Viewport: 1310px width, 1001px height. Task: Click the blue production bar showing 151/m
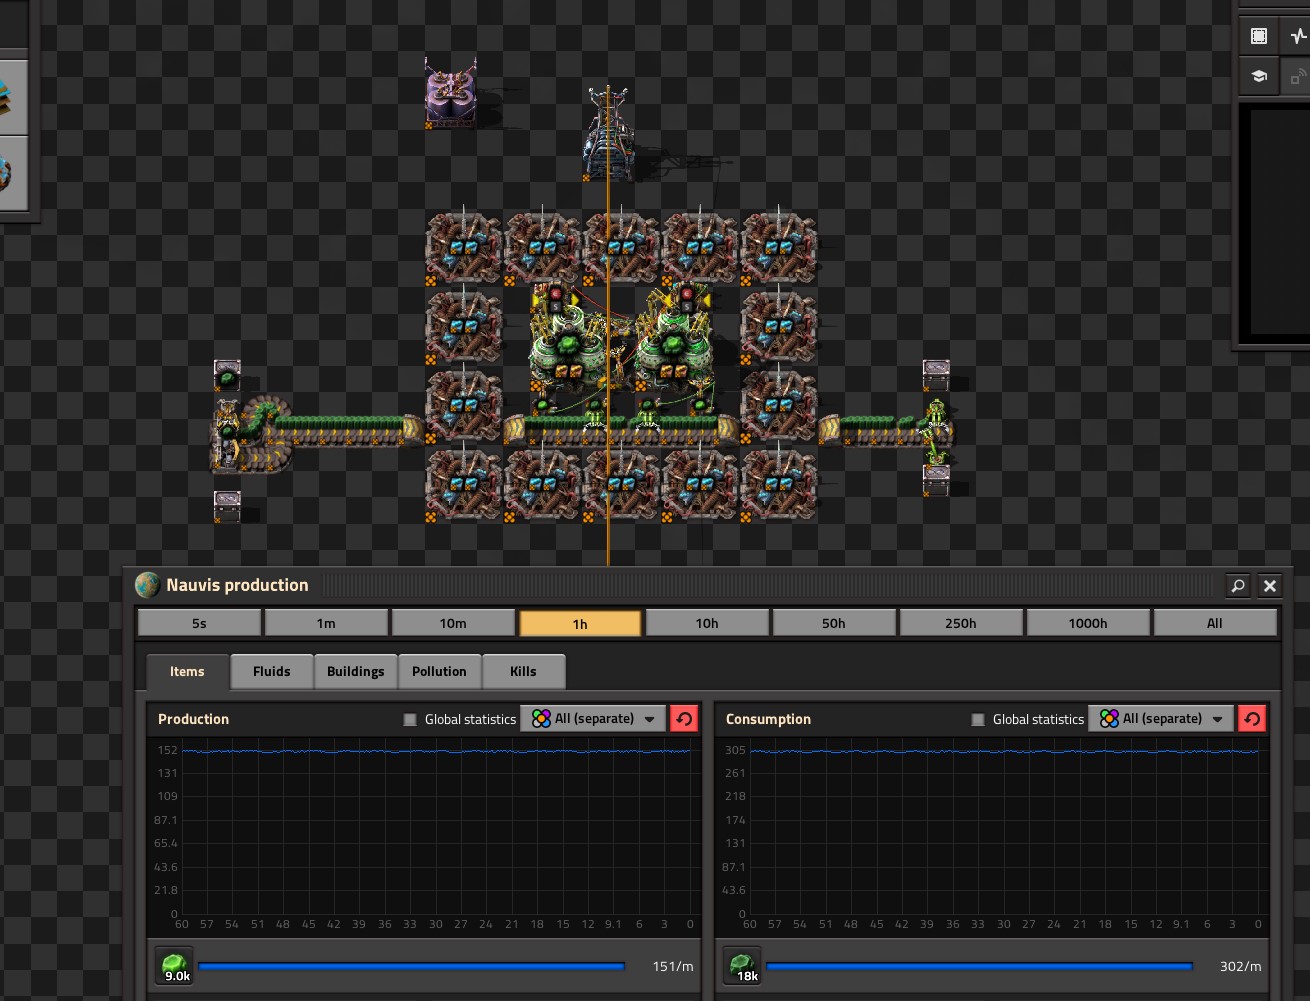click(x=412, y=966)
